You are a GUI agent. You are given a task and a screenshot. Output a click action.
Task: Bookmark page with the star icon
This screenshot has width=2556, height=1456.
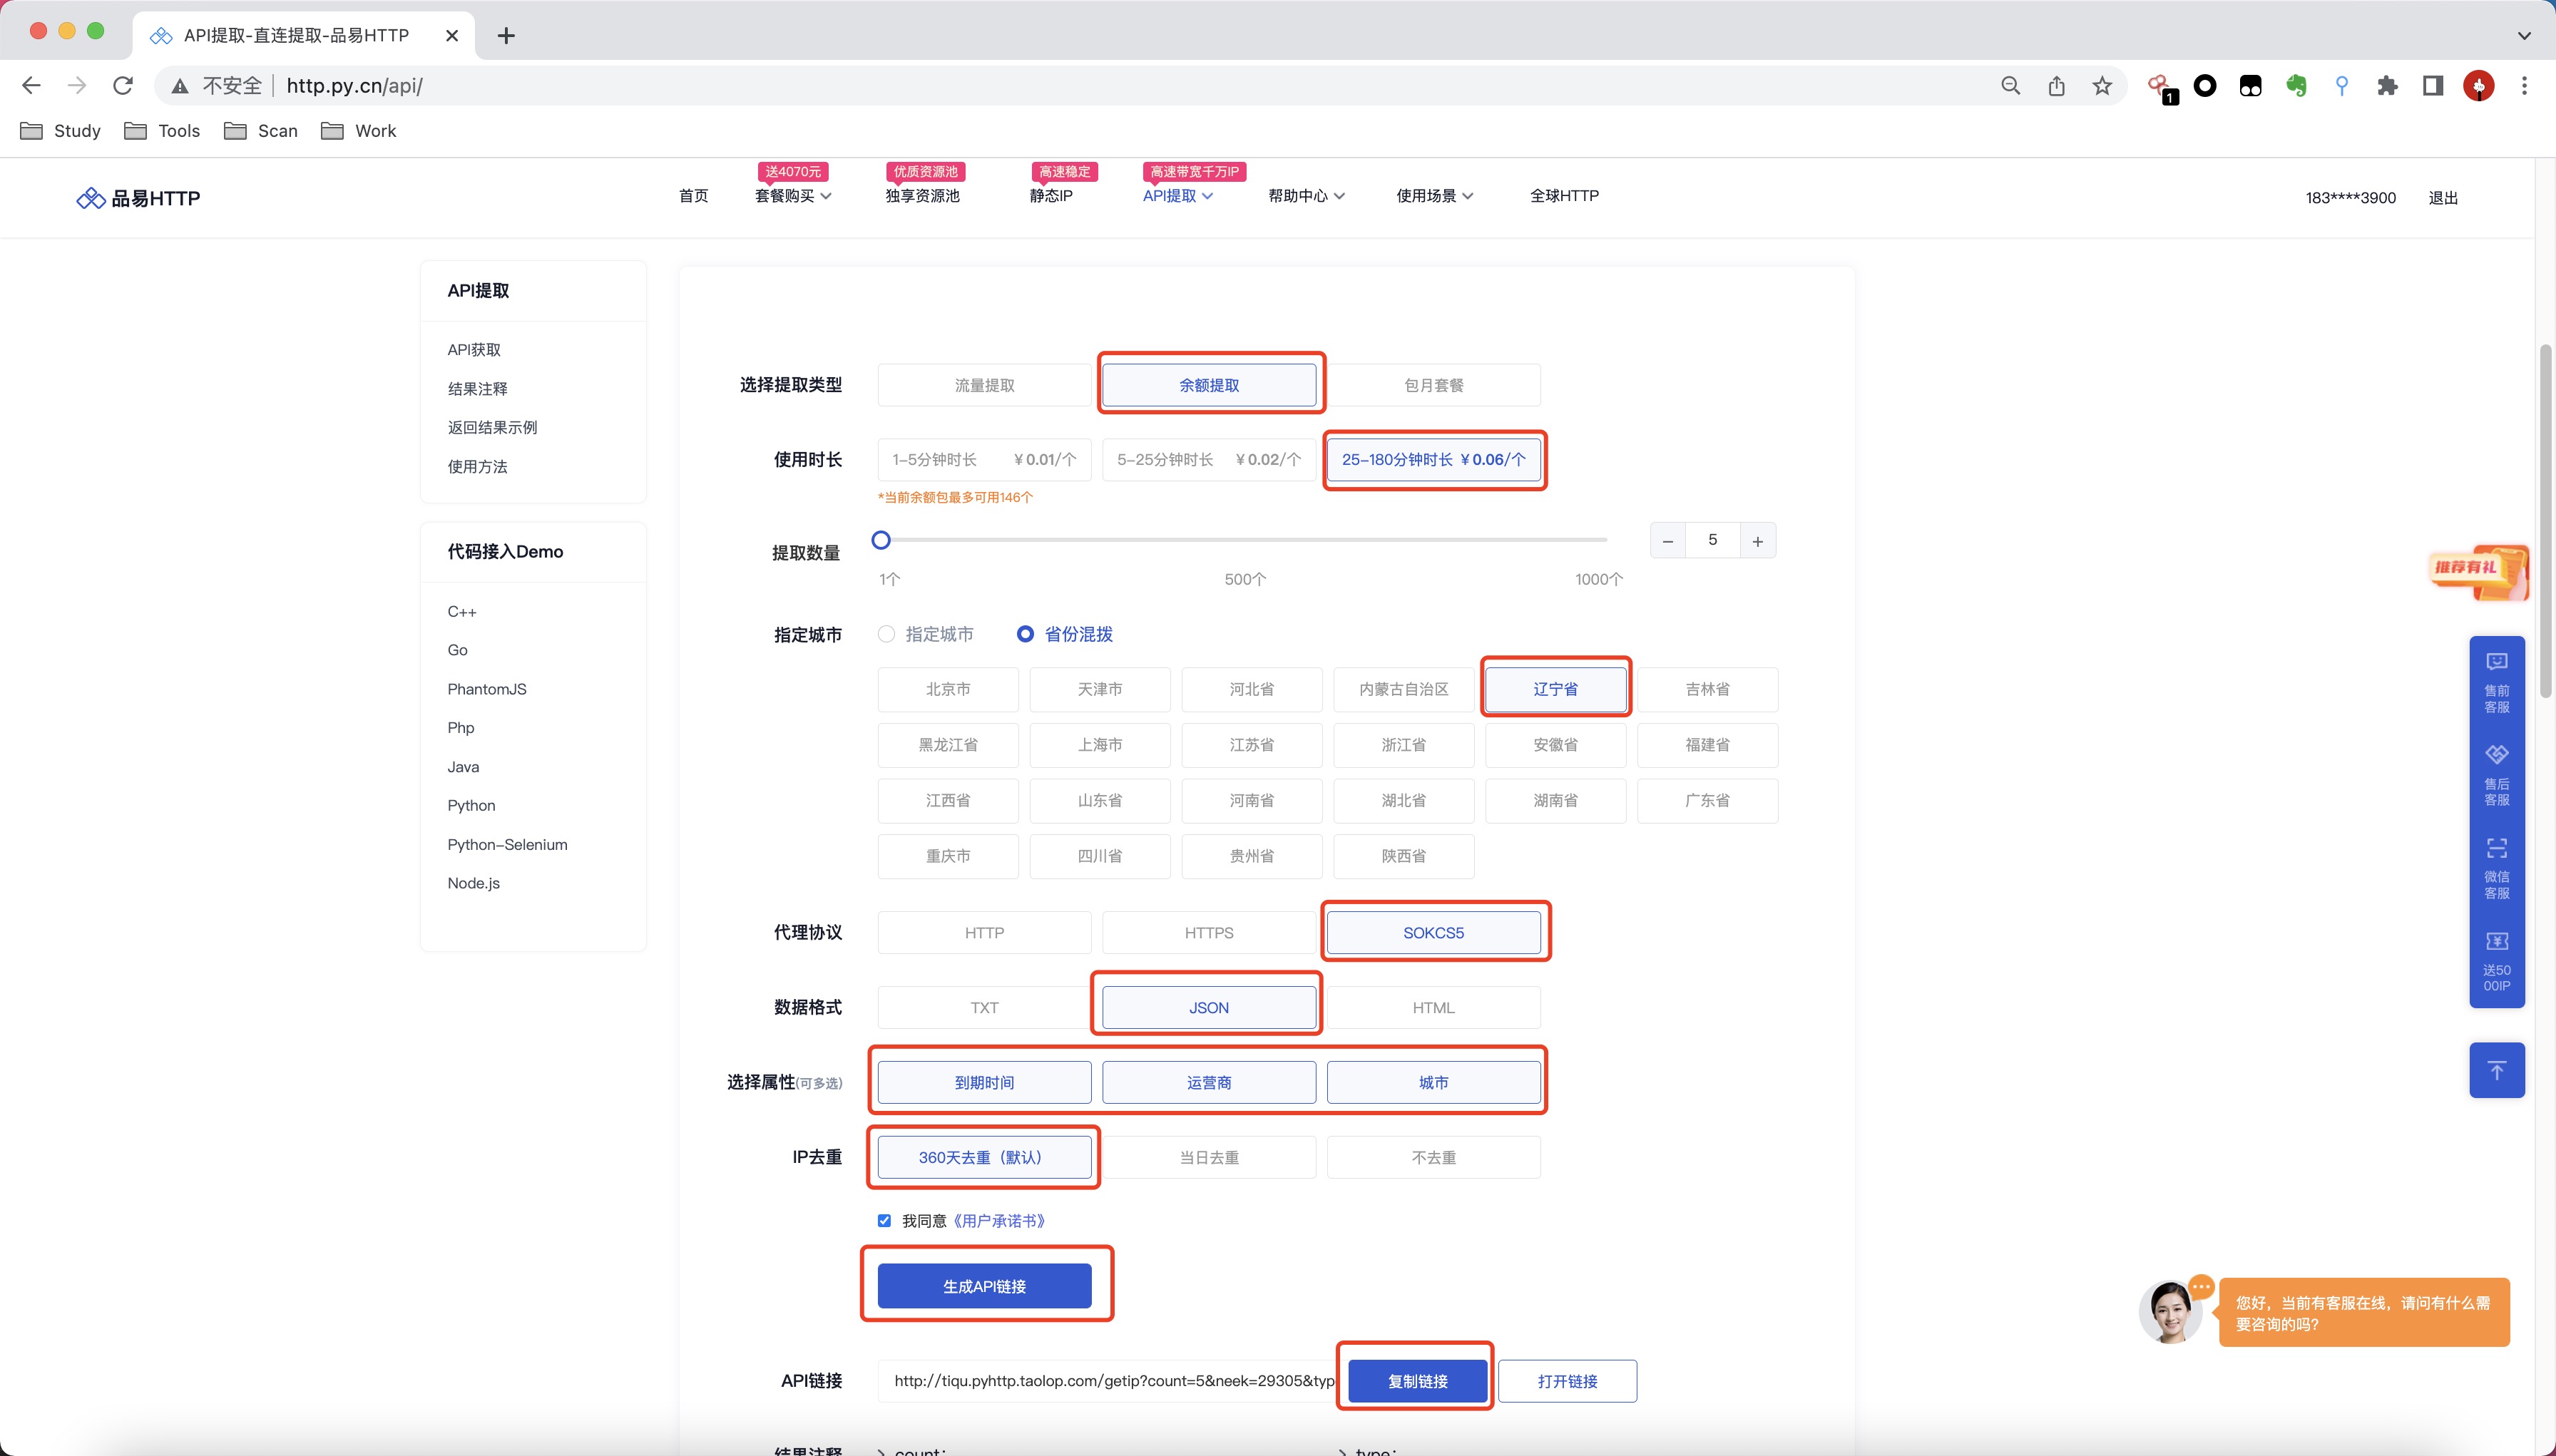[2102, 86]
